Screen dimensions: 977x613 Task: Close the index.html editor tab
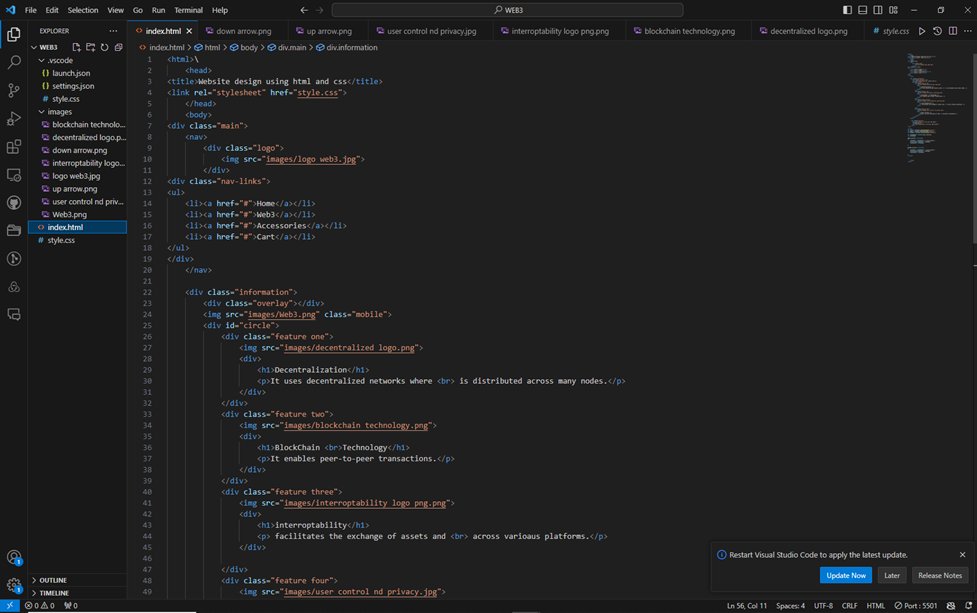(189, 31)
